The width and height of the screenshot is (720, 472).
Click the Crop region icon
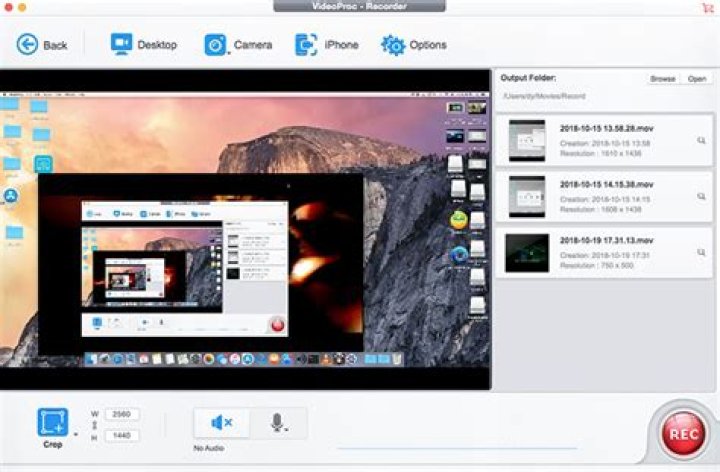(x=53, y=422)
